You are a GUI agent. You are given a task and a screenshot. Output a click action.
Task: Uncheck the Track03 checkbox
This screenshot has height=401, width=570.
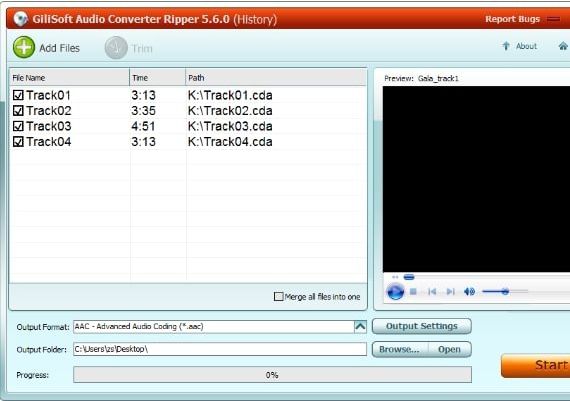pyautogui.click(x=18, y=126)
